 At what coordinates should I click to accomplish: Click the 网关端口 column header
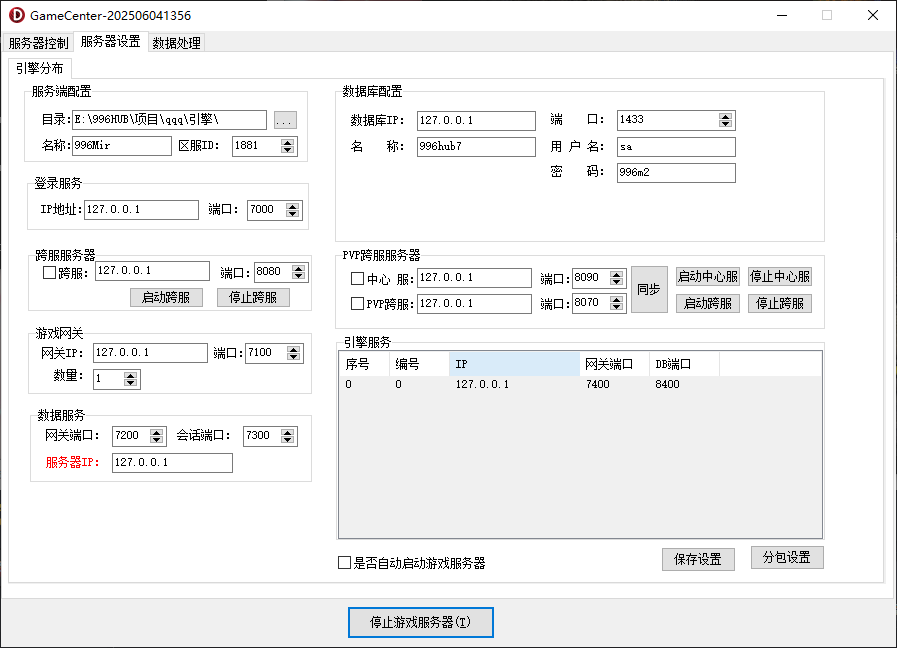coord(614,364)
